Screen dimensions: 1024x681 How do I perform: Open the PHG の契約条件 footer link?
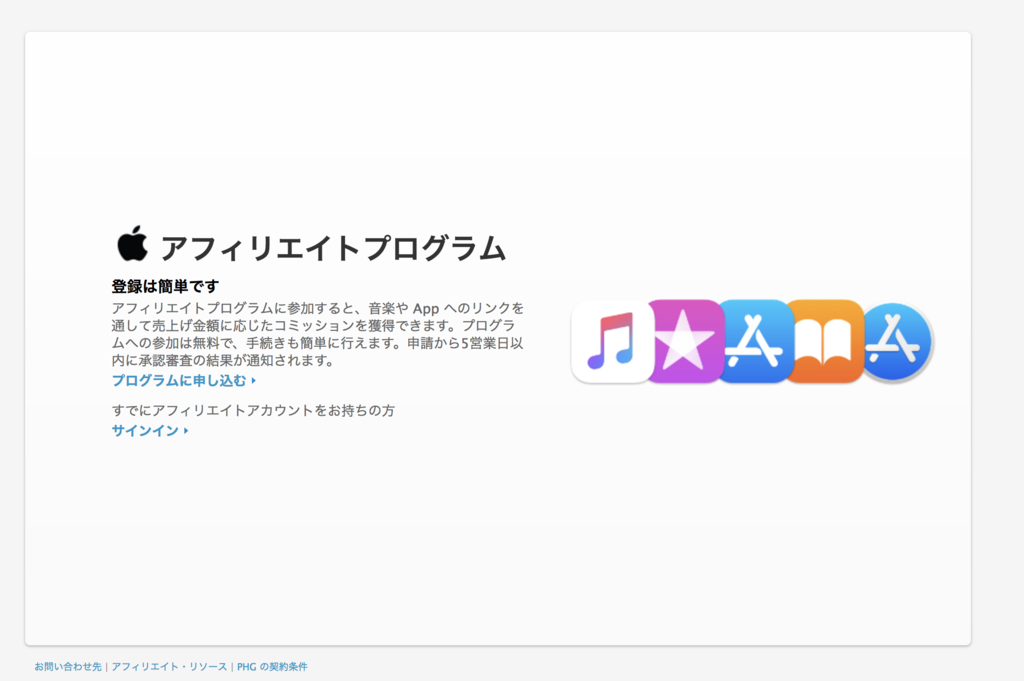(x=272, y=667)
